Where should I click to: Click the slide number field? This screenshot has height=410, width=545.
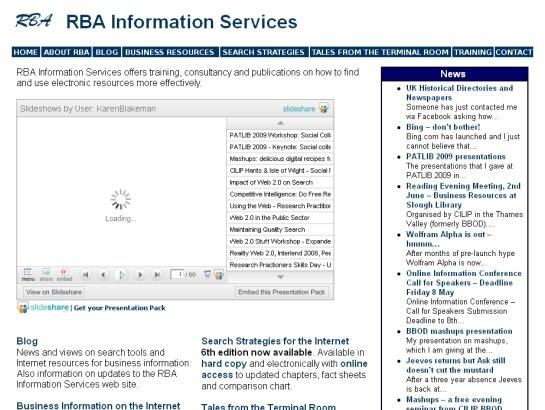click(x=177, y=274)
